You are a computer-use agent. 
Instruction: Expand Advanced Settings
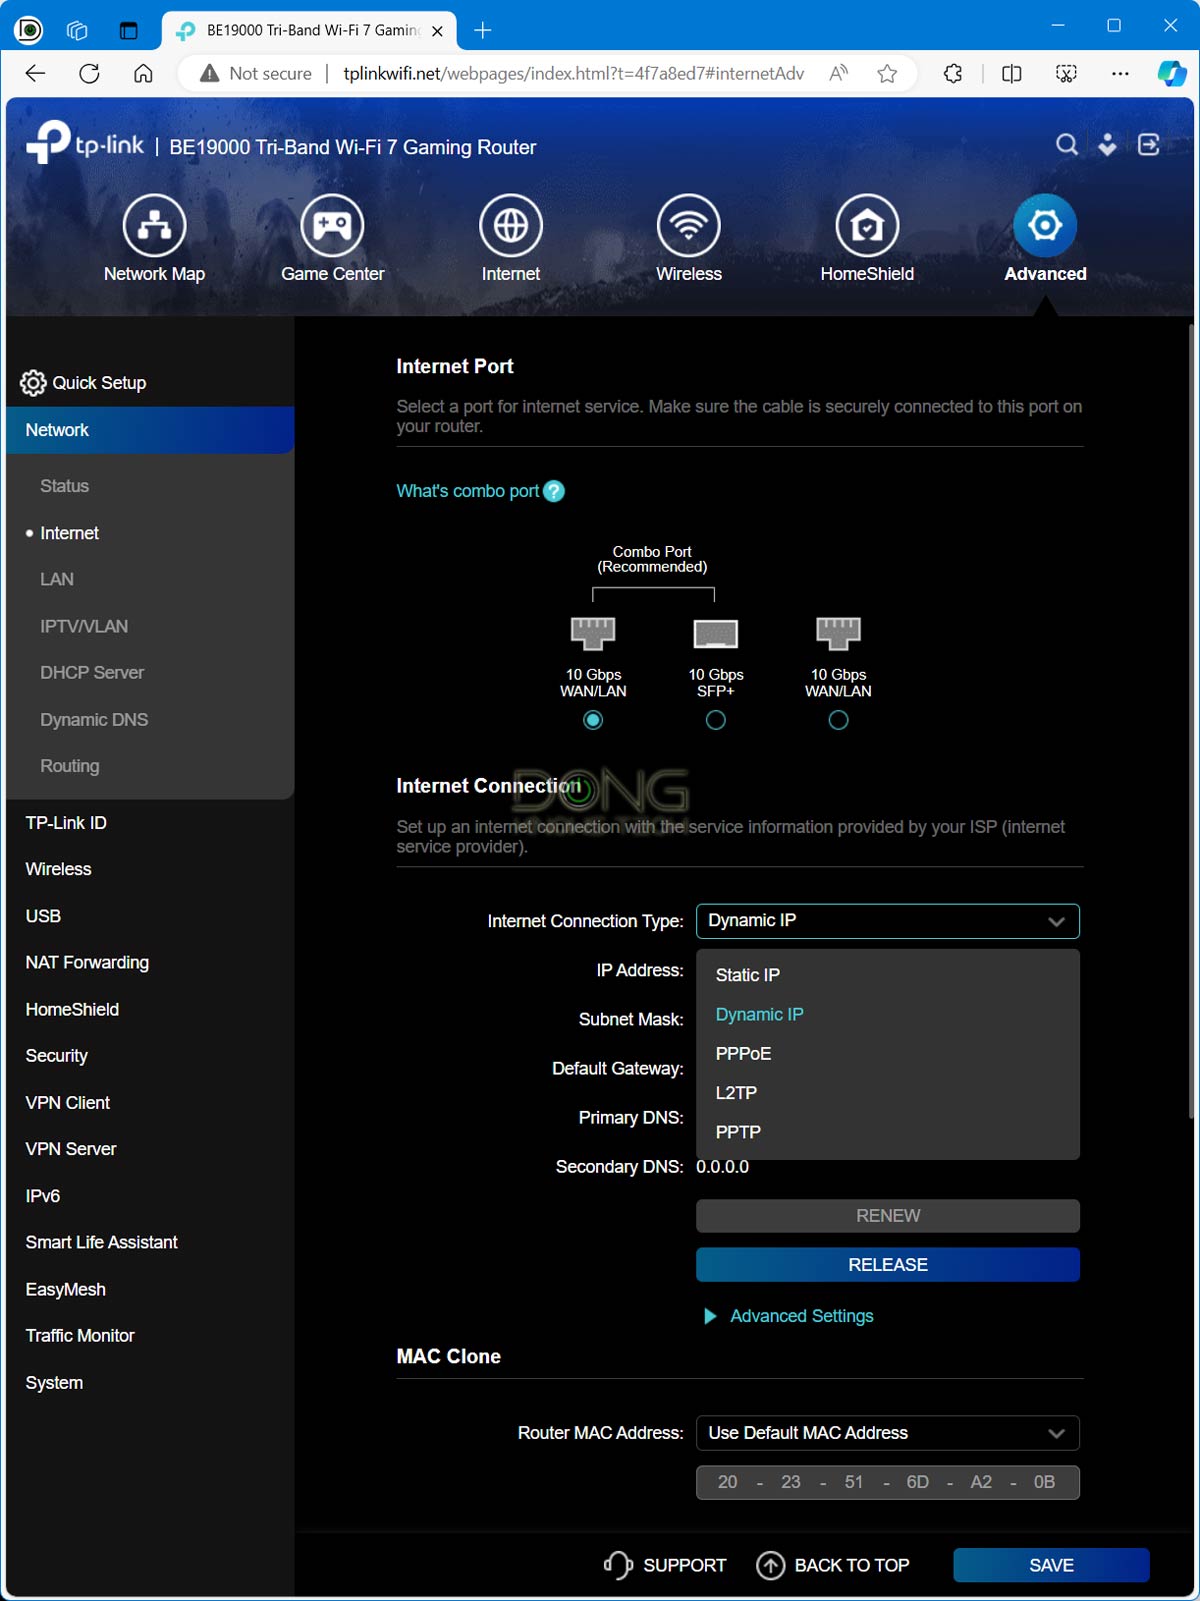[790, 1316]
